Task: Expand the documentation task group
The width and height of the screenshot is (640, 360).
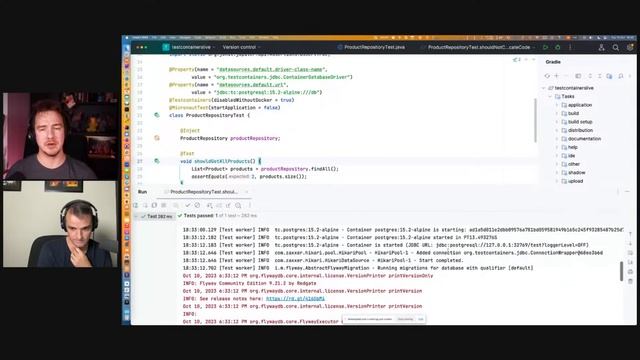Action: click(556, 139)
